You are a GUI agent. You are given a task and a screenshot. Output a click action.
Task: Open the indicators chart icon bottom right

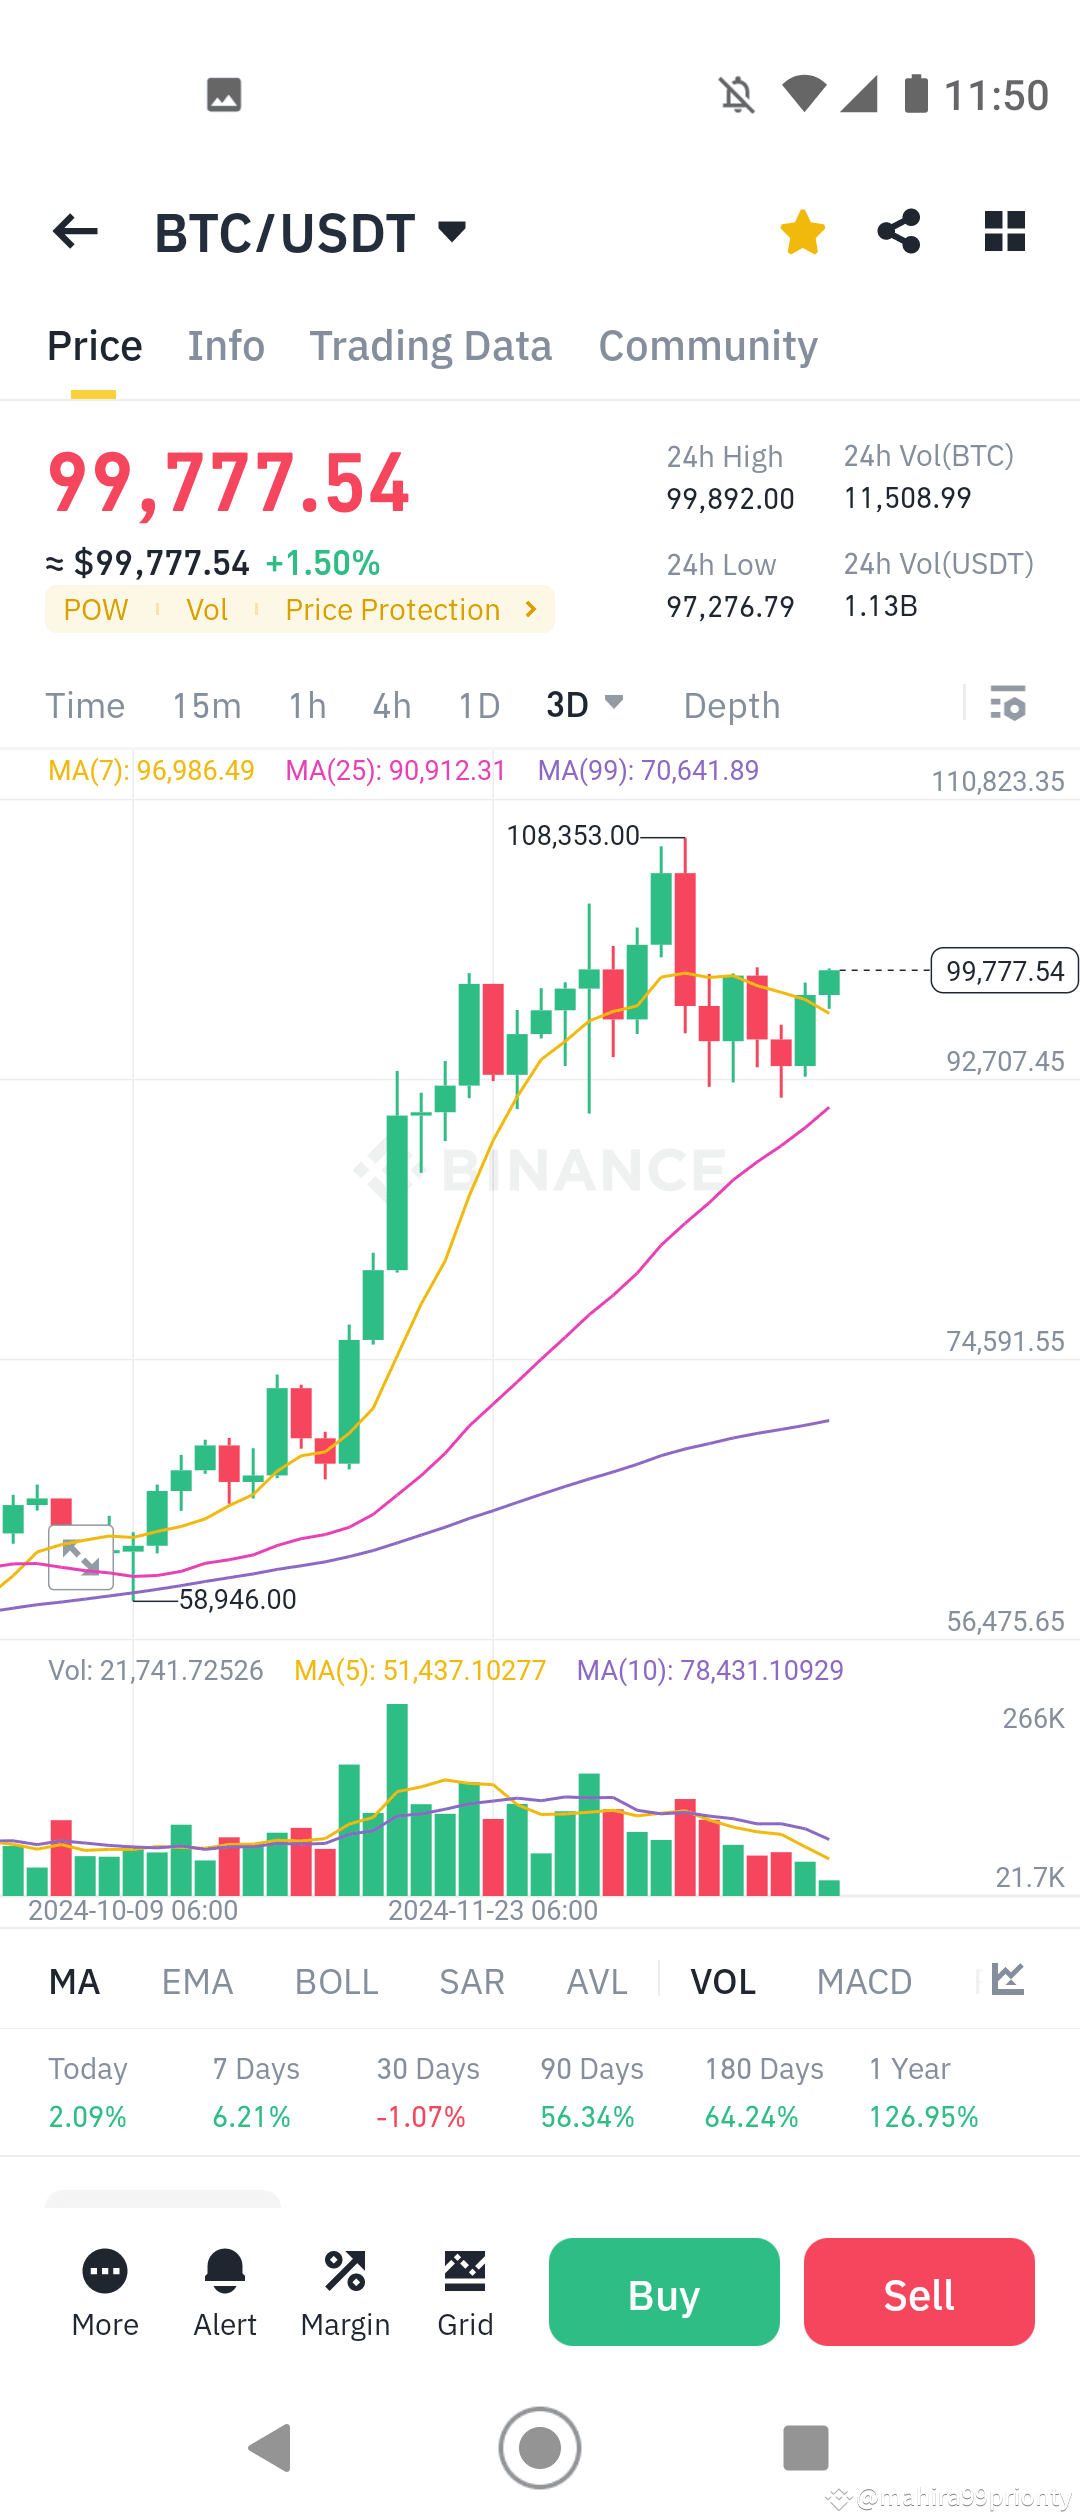click(x=1006, y=1981)
